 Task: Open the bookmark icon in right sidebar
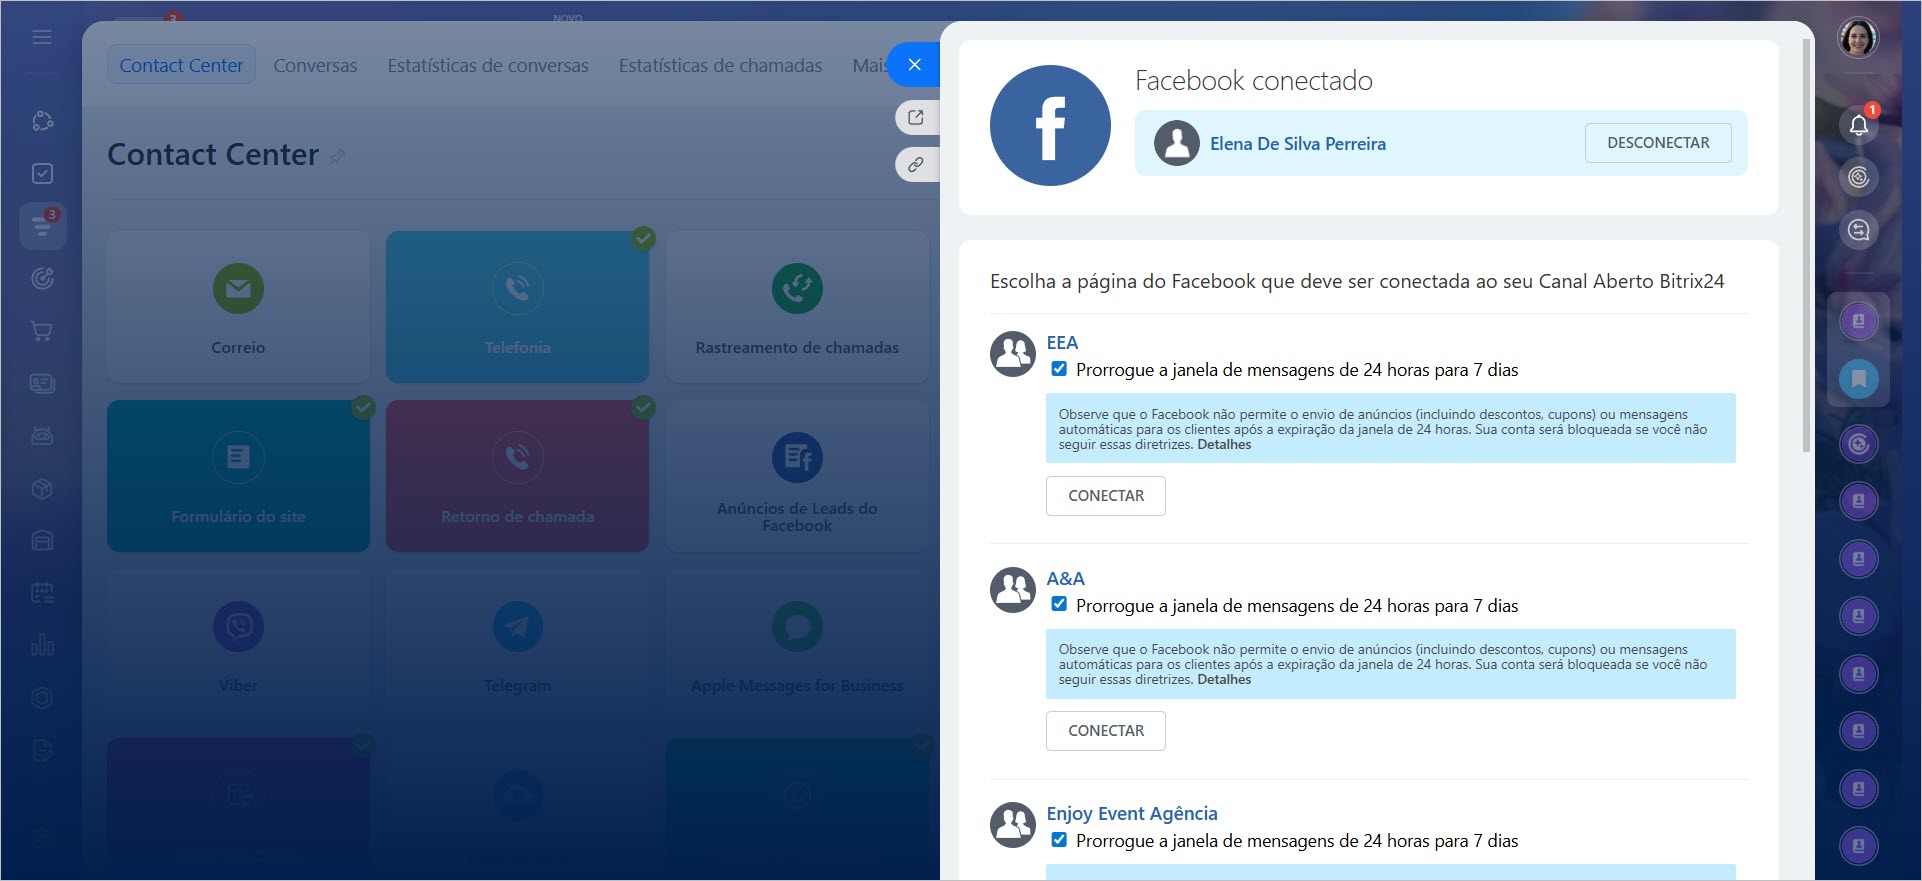1858,379
